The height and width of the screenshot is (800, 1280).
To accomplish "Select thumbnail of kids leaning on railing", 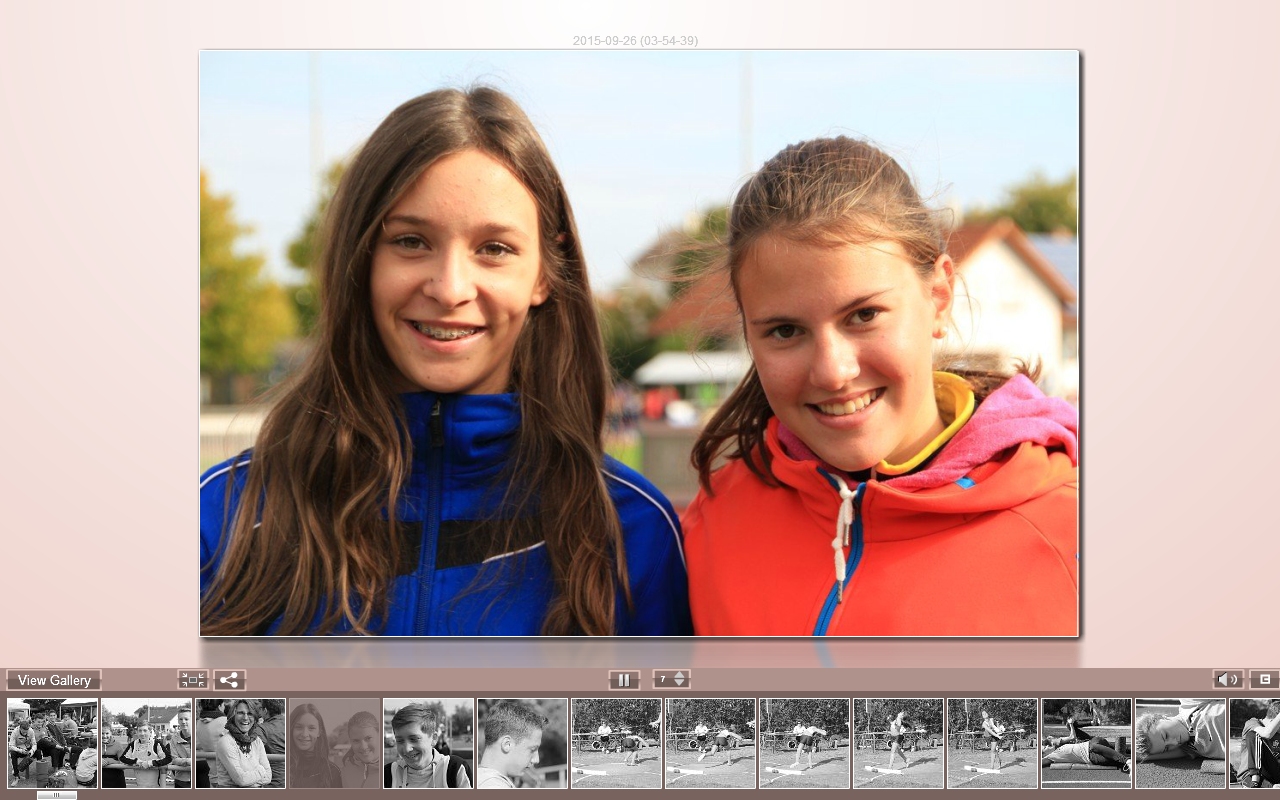I will (x=146, y=743).
